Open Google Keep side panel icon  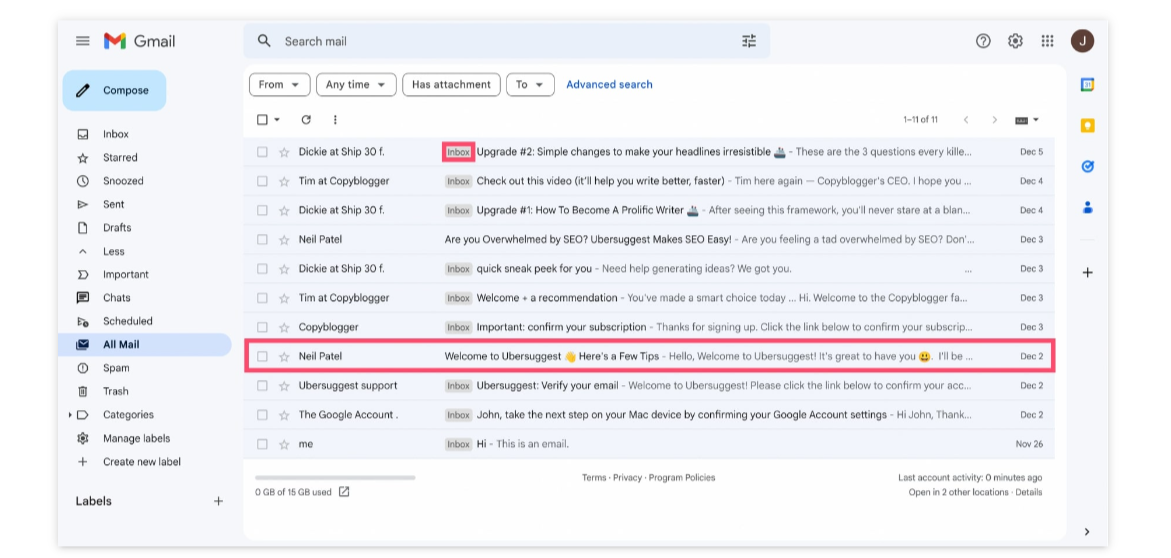(1087, 125)
